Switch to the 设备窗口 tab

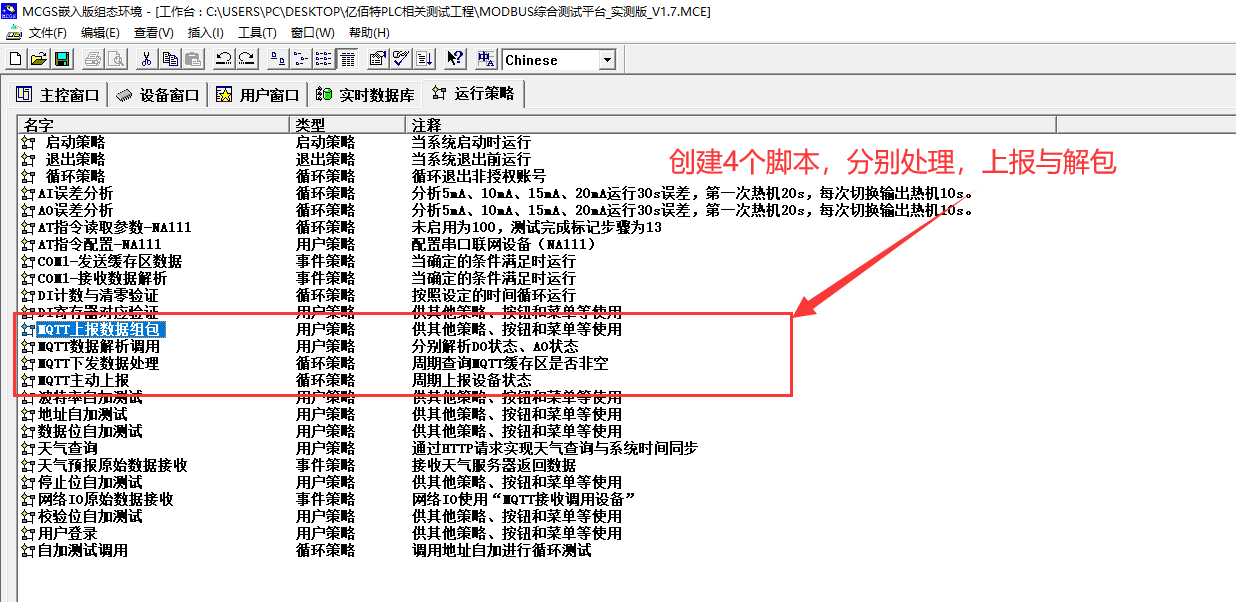pyautogui.click(x=158, y=95)
